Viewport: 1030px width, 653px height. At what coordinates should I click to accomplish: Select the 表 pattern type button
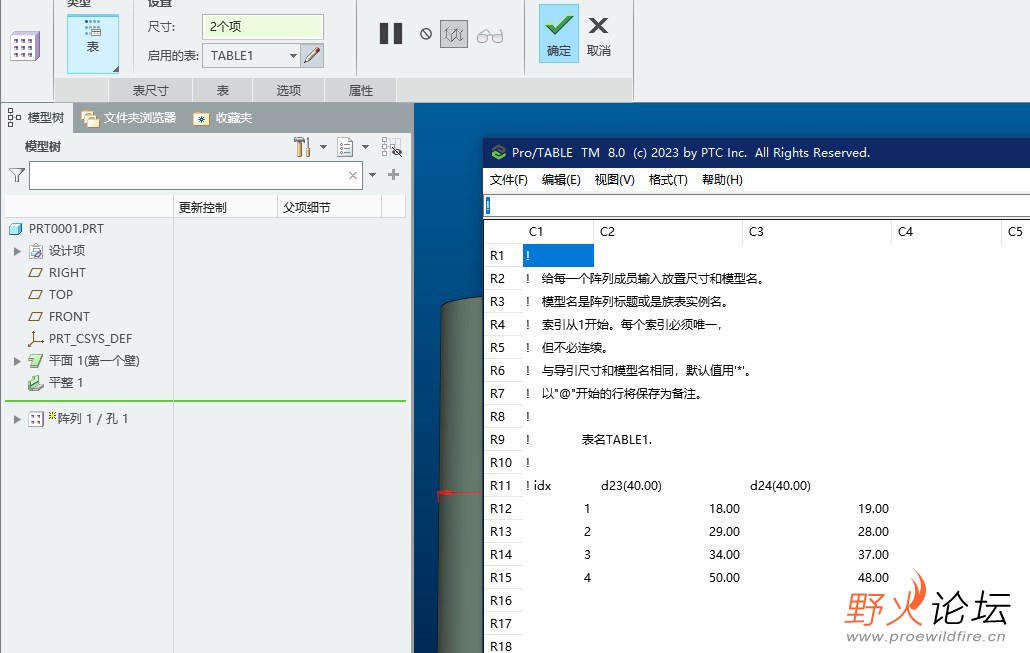93,43
